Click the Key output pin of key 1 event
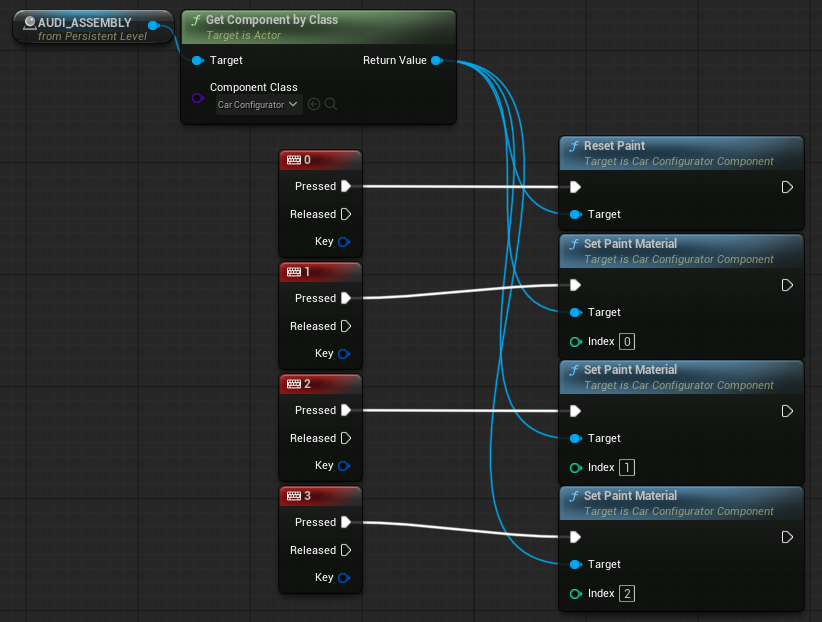 click(x=344, y=354)
